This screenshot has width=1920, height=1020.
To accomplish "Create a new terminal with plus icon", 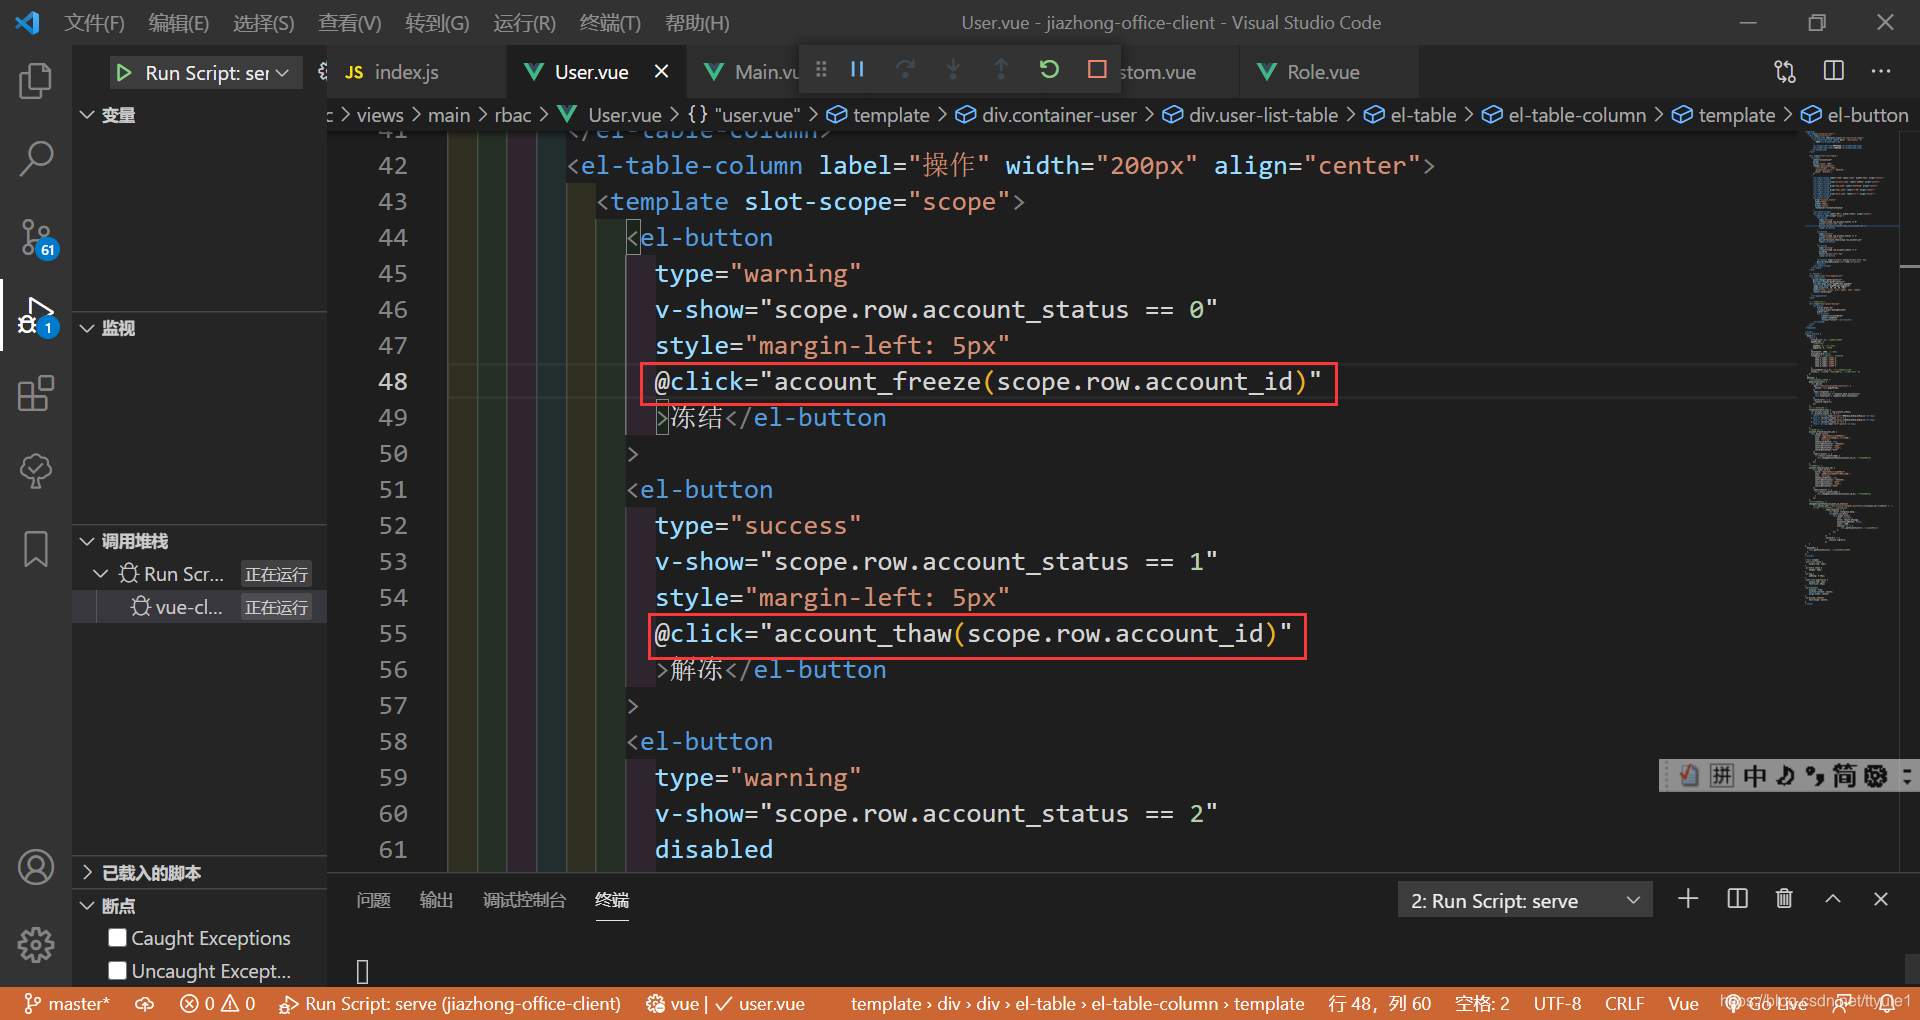I will [x=1688, y=899].
